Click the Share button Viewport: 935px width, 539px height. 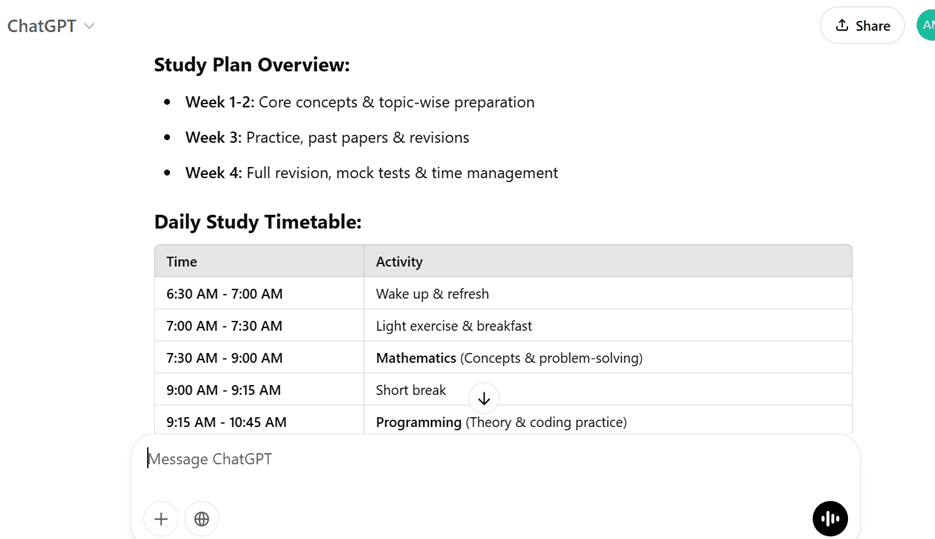pyautogui.click(x=862, y=25)
